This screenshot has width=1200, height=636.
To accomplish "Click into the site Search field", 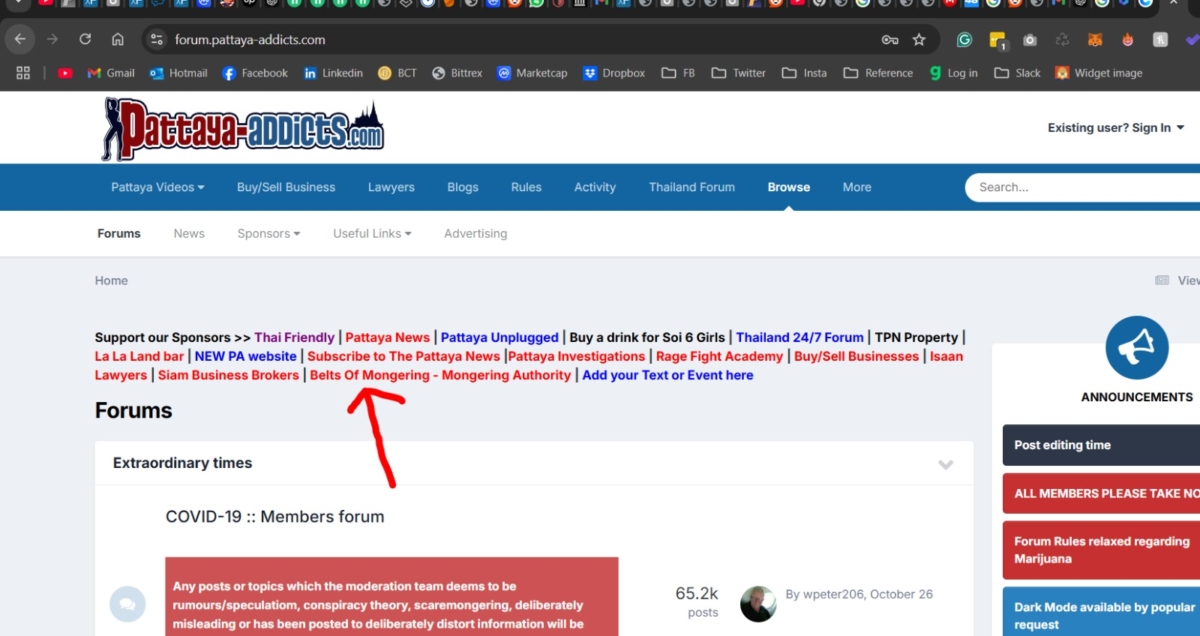I will 1080,187.
